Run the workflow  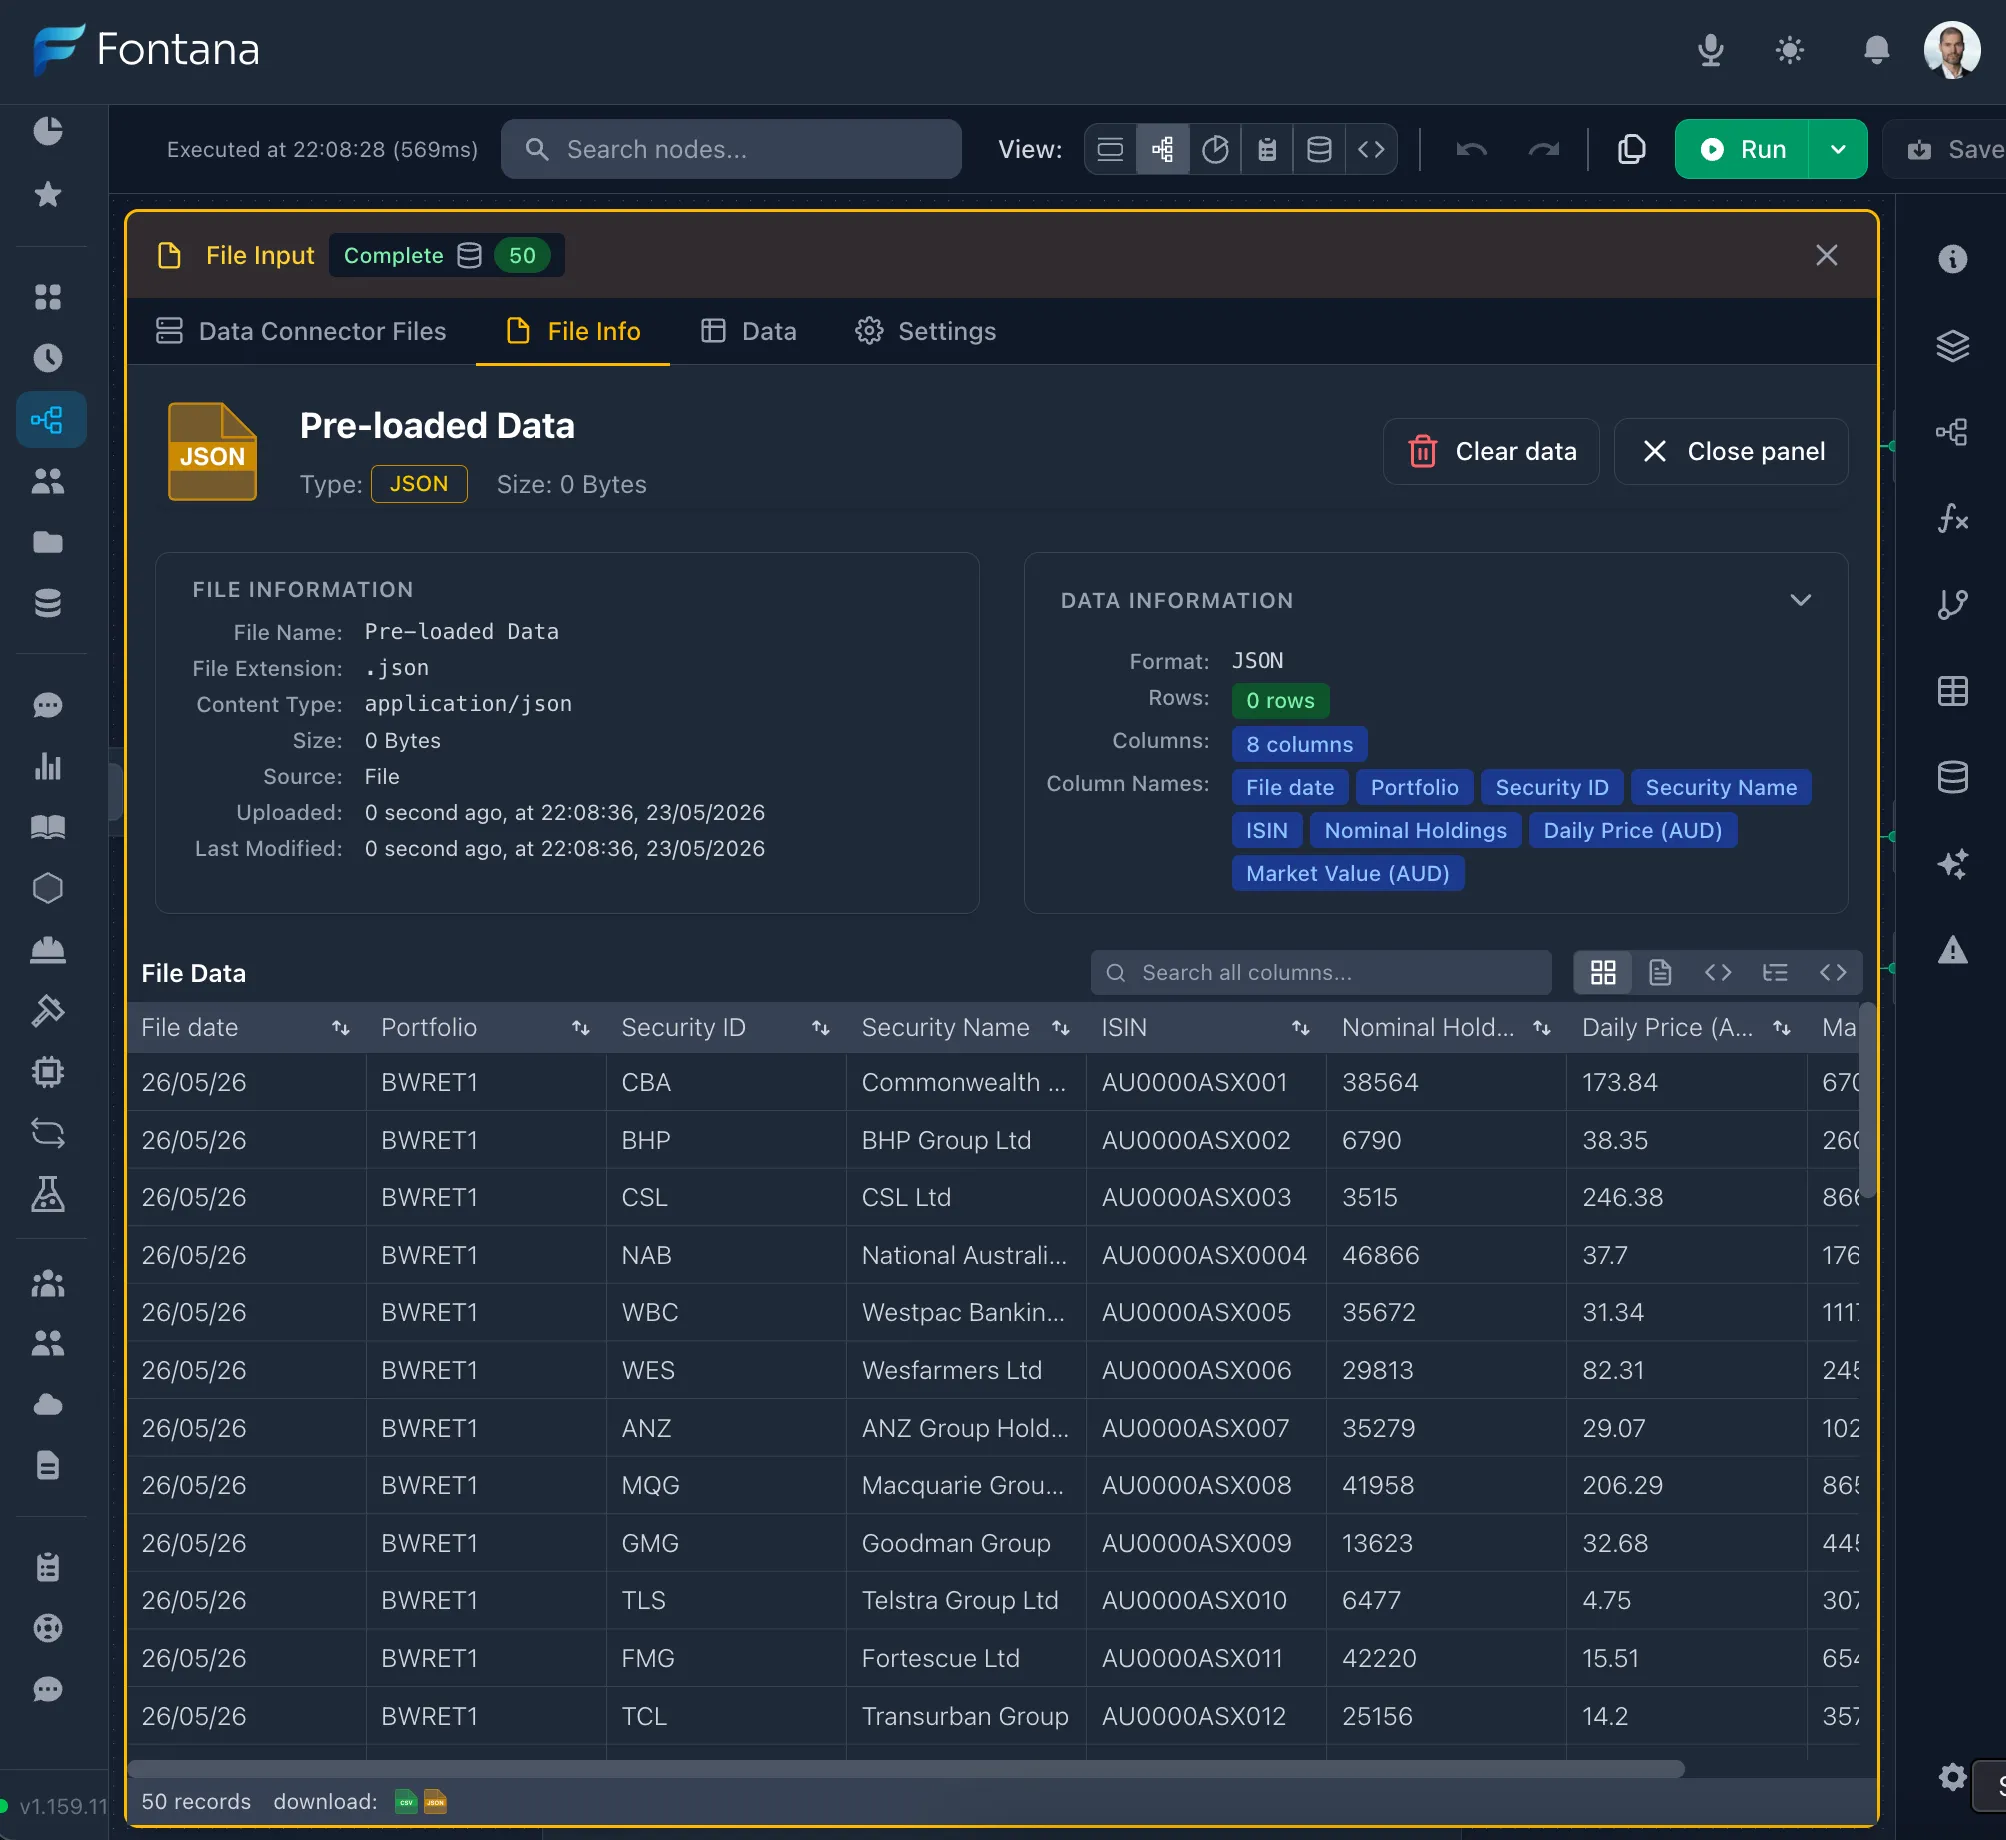pos(1742,149)
